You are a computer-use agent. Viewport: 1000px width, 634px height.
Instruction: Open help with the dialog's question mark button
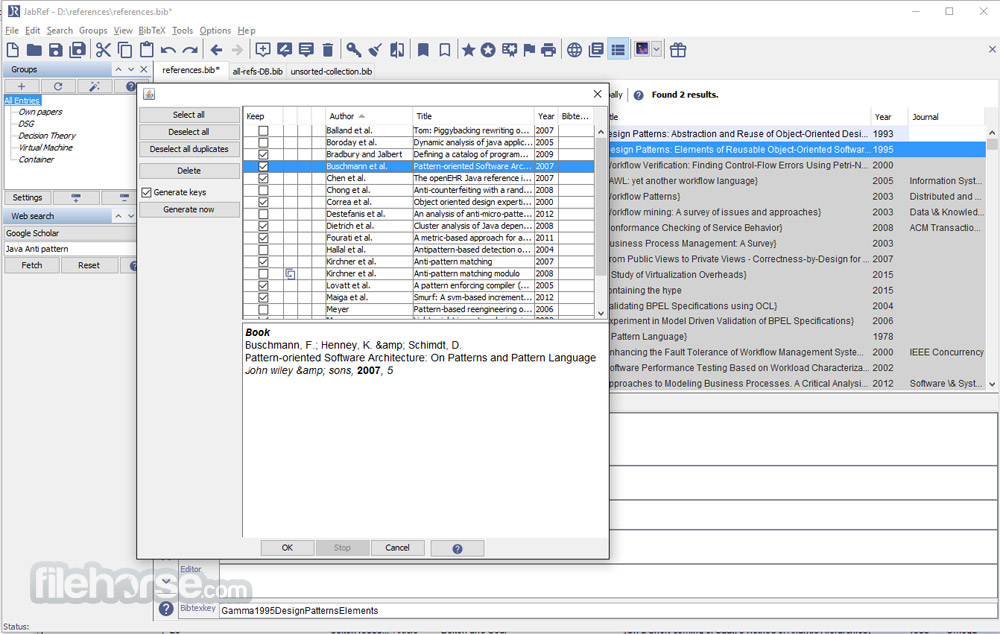click(x=457, y=548)
